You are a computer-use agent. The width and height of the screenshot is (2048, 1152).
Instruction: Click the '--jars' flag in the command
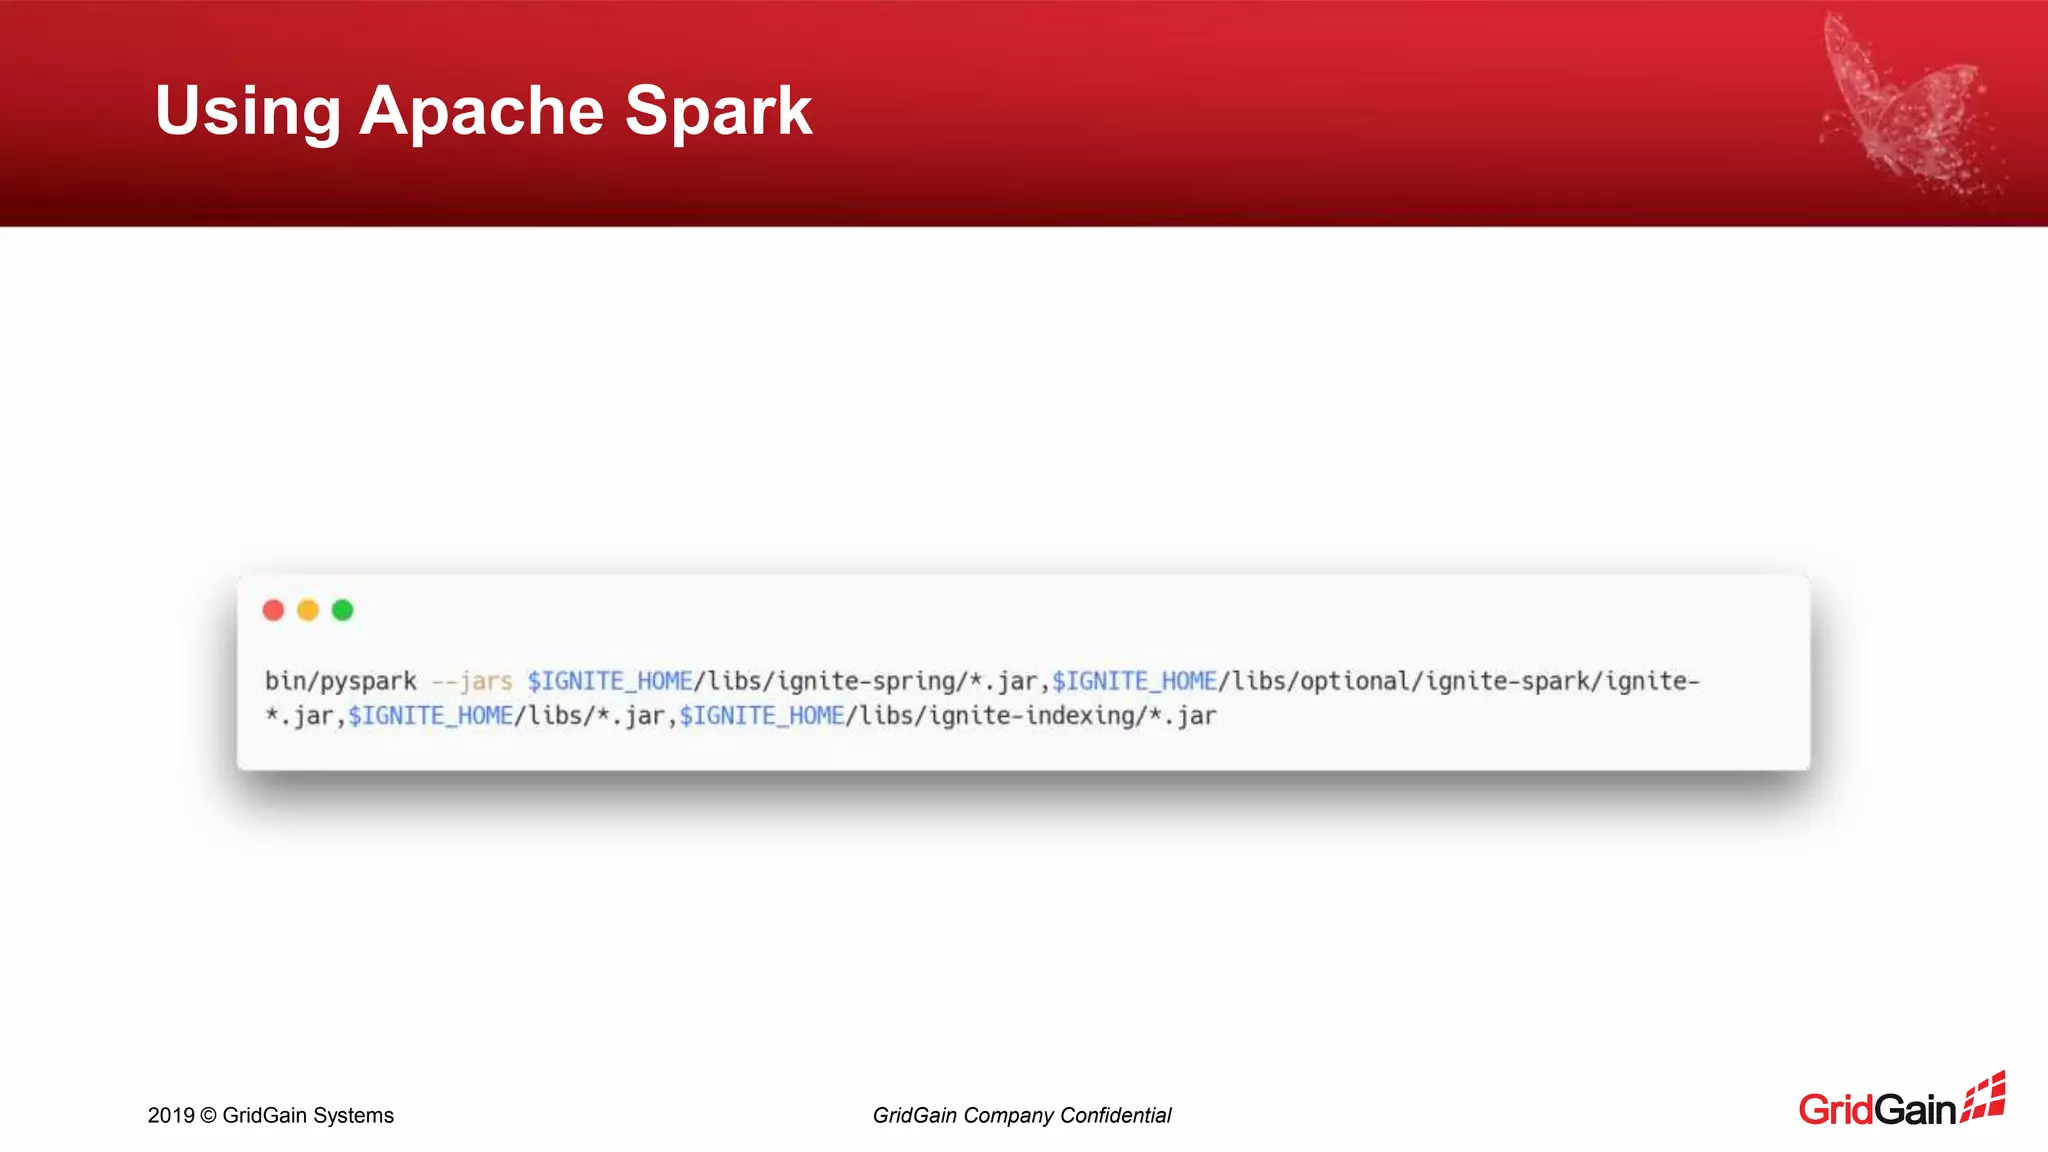472,681
